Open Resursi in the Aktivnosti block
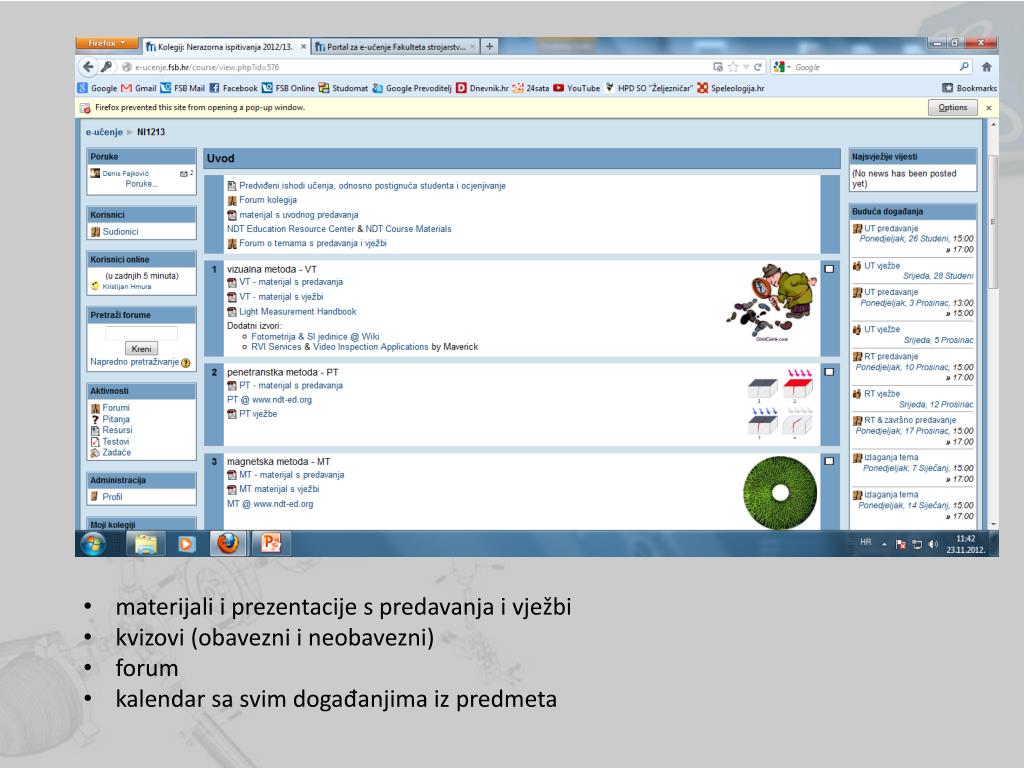 [x=117, y=430]
